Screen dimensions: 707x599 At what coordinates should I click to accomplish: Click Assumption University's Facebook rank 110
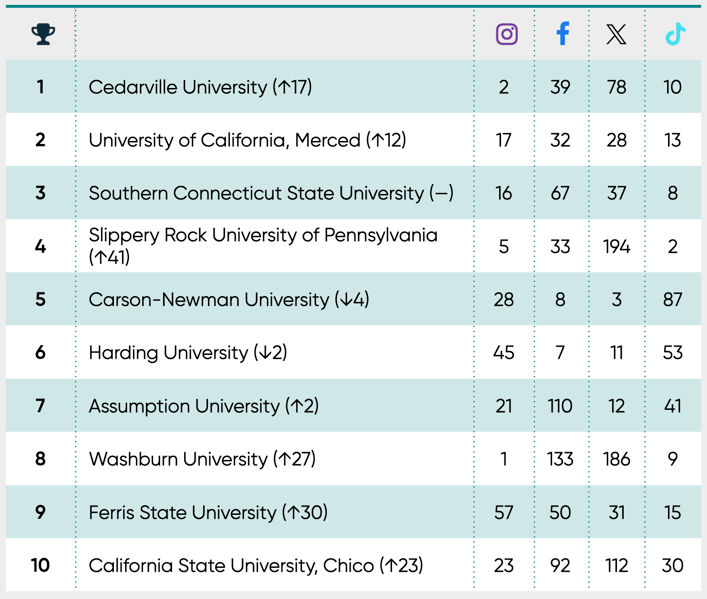tap(560, 406)
